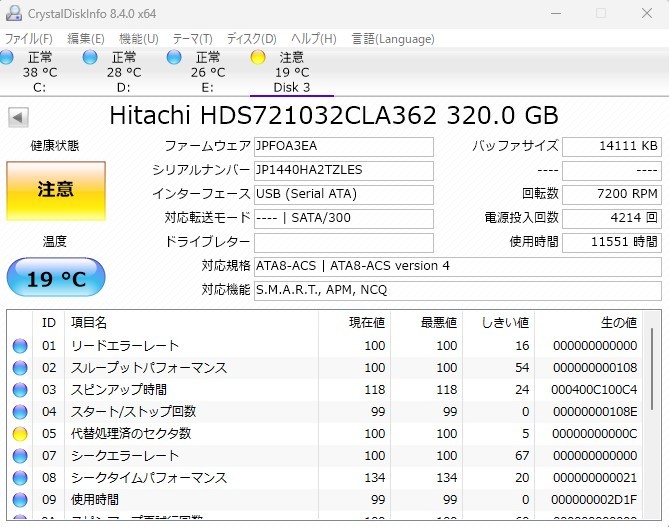Click yellow status dot for attribute 05

point(20,434)
